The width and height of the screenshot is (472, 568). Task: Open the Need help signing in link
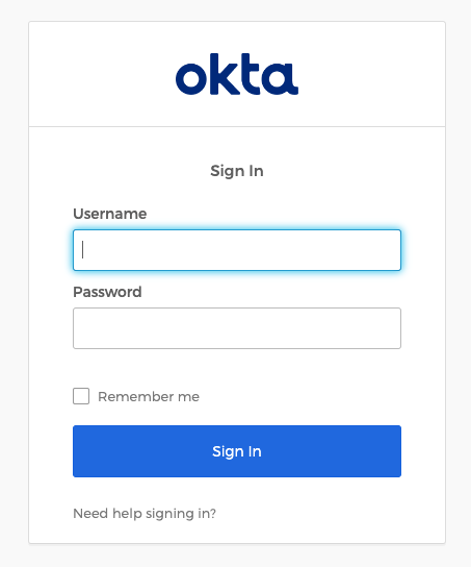tap(145, 514)
